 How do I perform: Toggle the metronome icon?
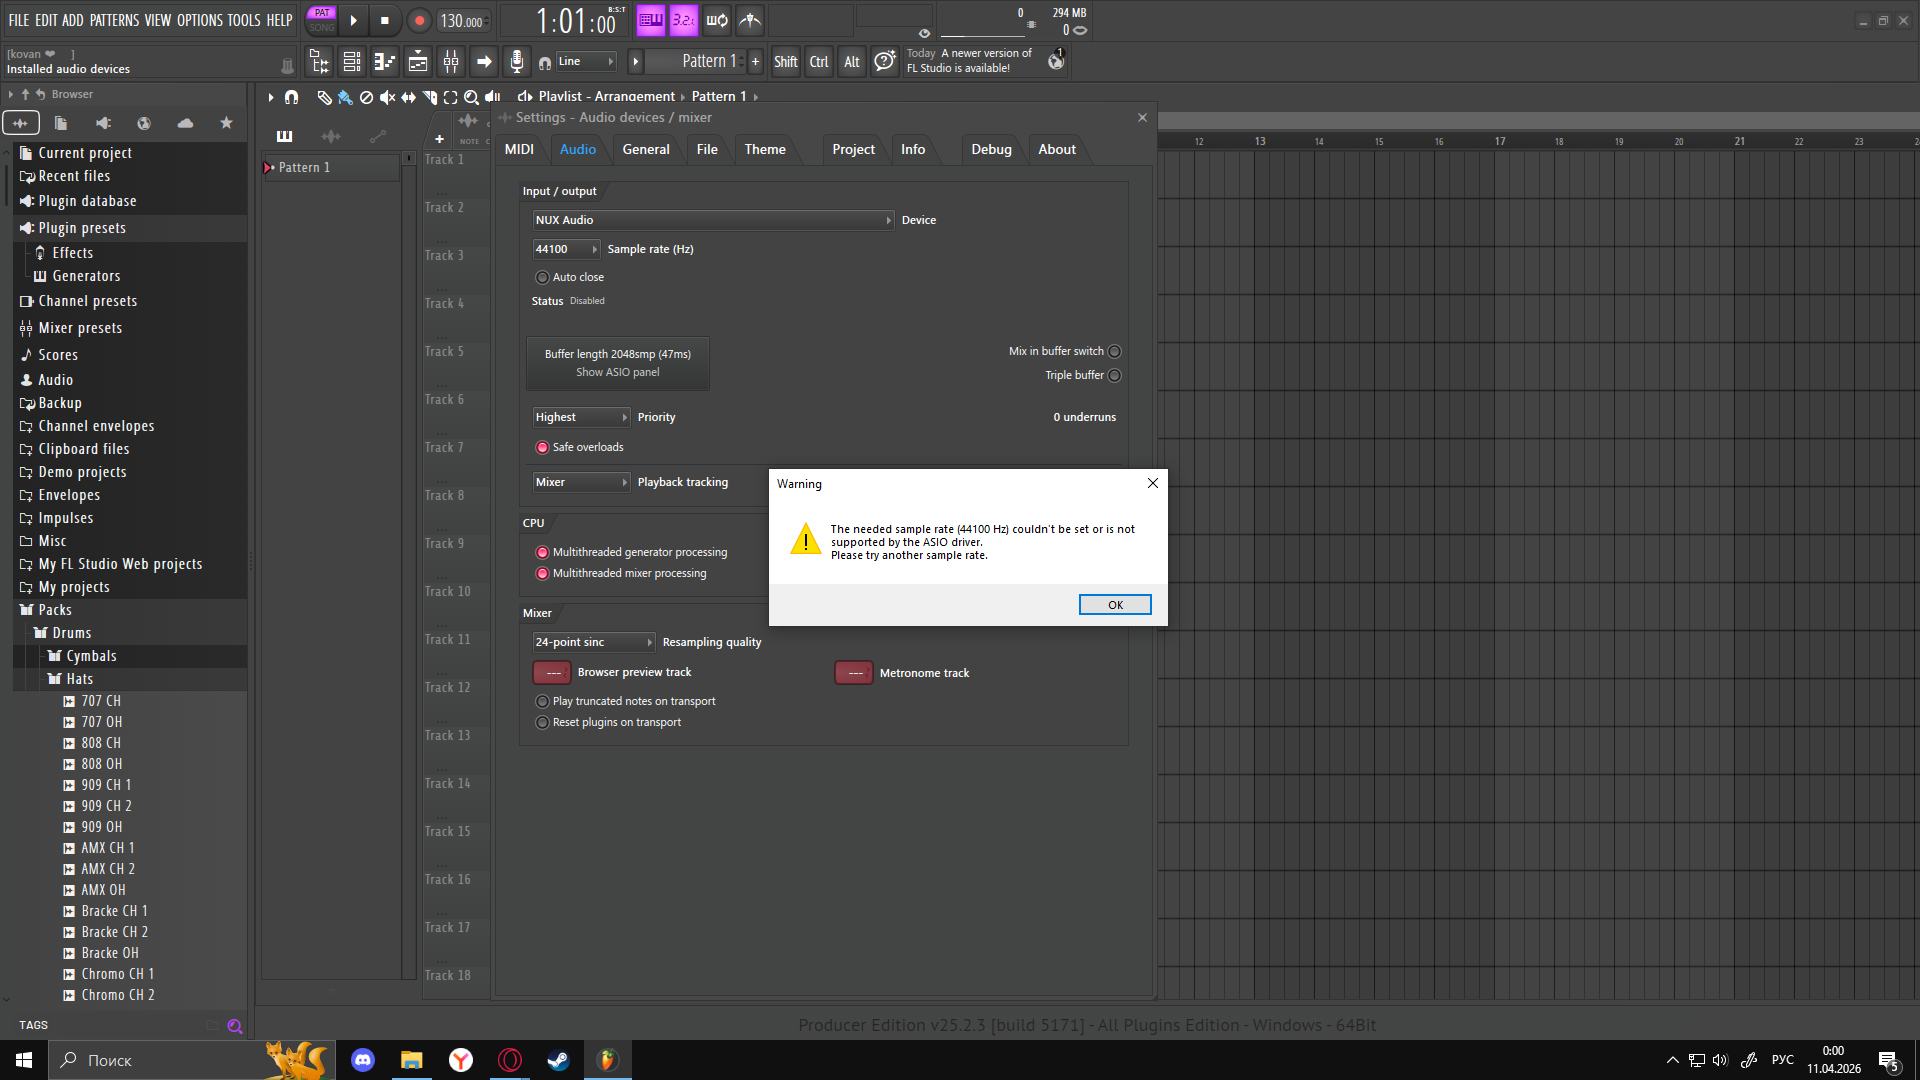[750, 20]
